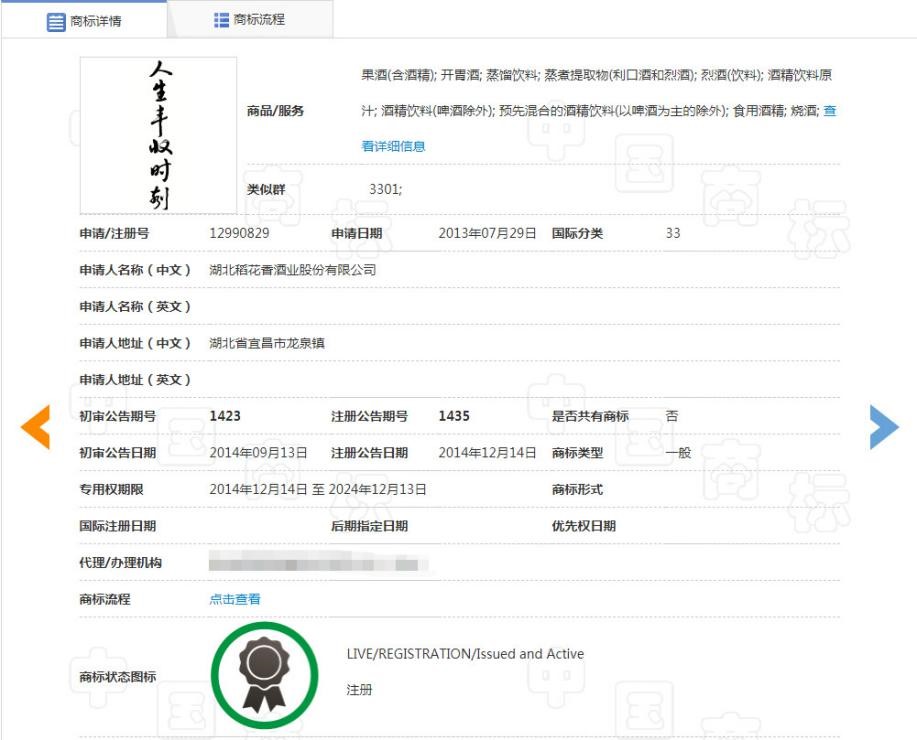Click the application date 2013年07月29日
The height and width of the screenshot is (740, 917).
487,233
